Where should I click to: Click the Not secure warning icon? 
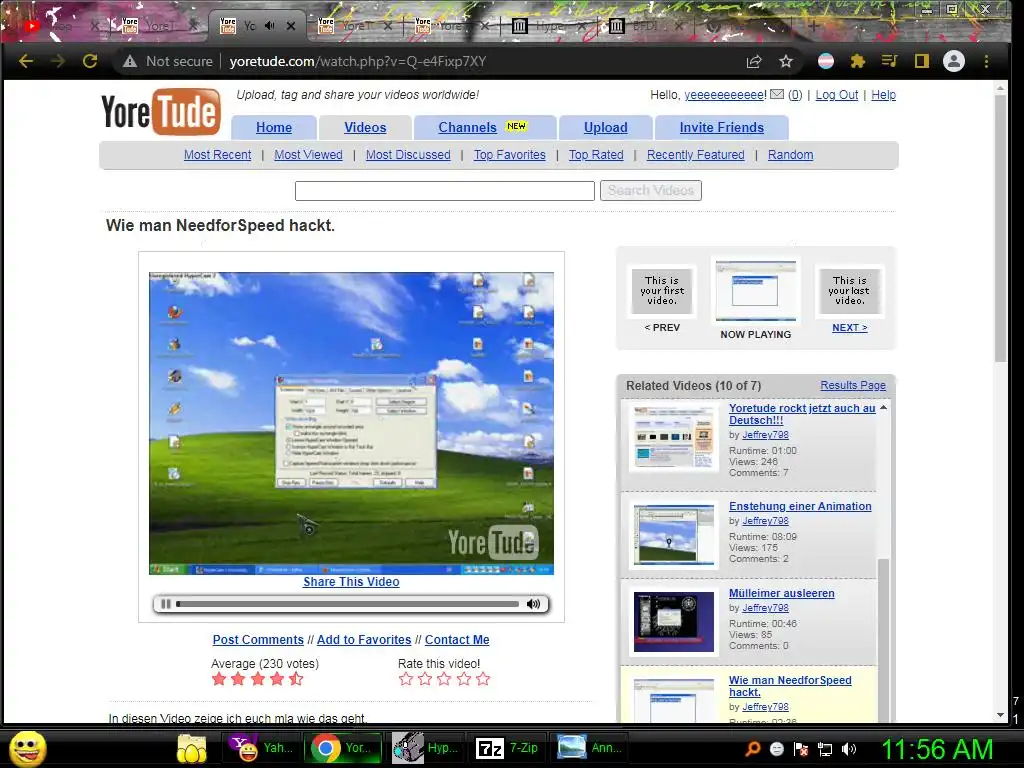(130, 61)
